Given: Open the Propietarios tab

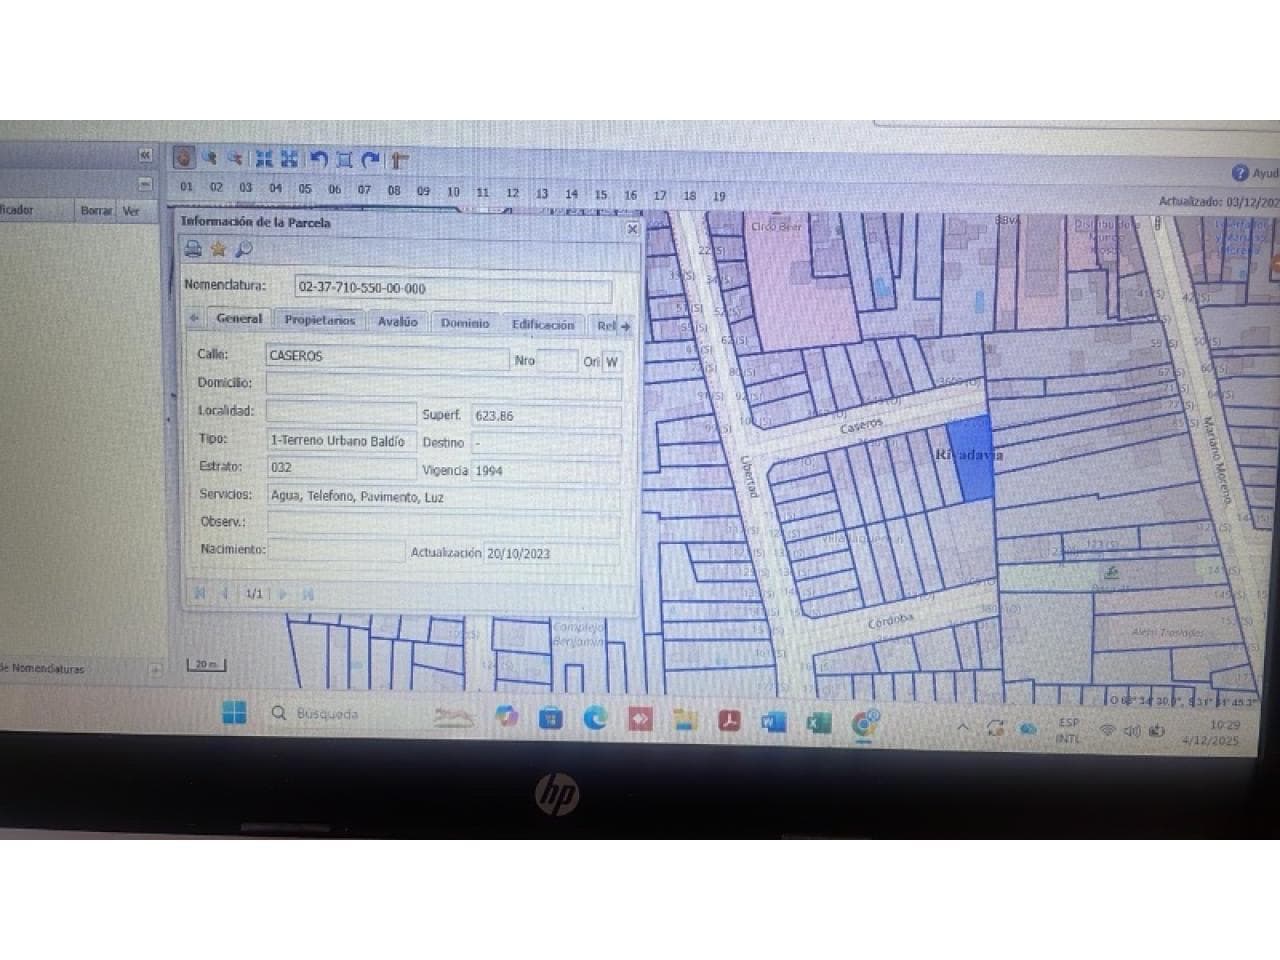Looking at the screenshot, I should coord(319,320).
